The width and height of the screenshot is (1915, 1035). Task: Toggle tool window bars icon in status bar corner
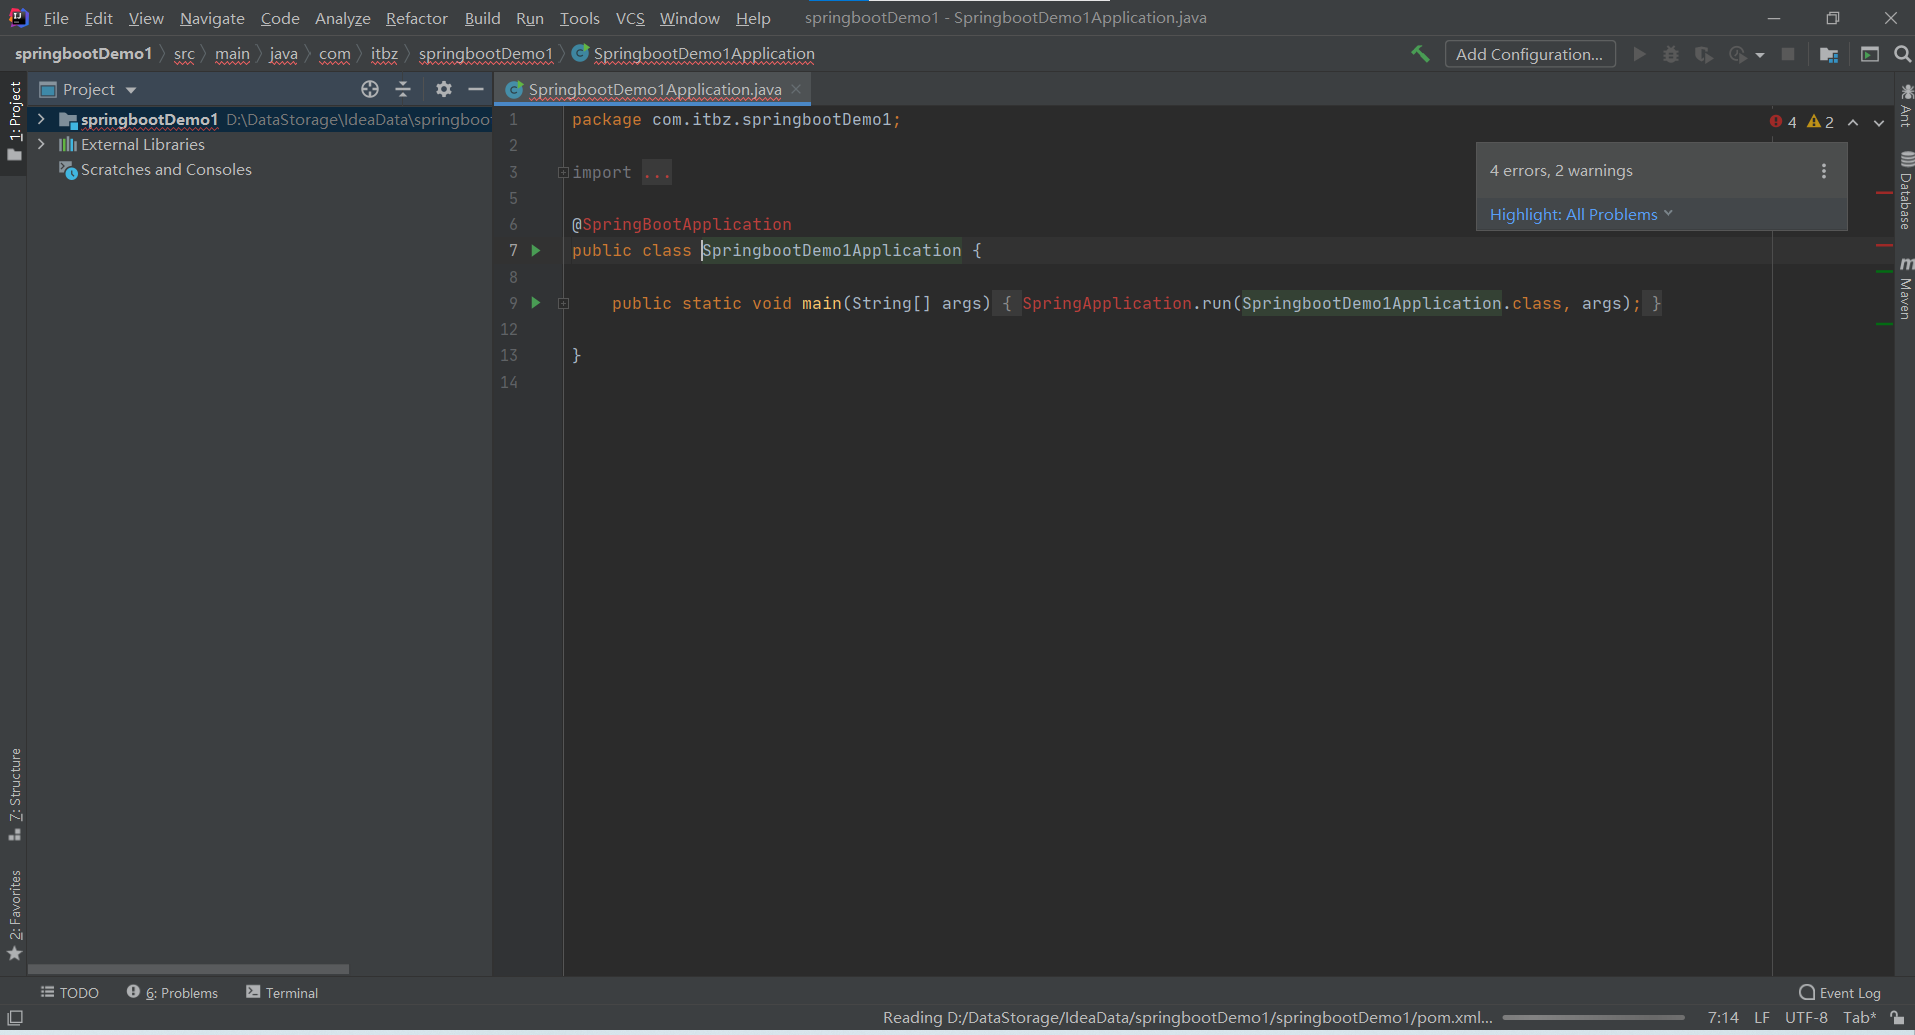pyautogui.click(x=15, y=1018)
